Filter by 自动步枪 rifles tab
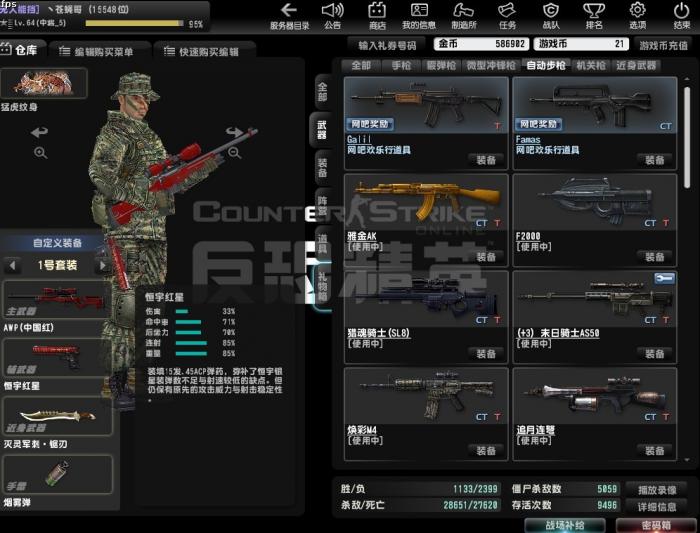The image size is (700, 533). pyautogui.click(x=546, y=66)
